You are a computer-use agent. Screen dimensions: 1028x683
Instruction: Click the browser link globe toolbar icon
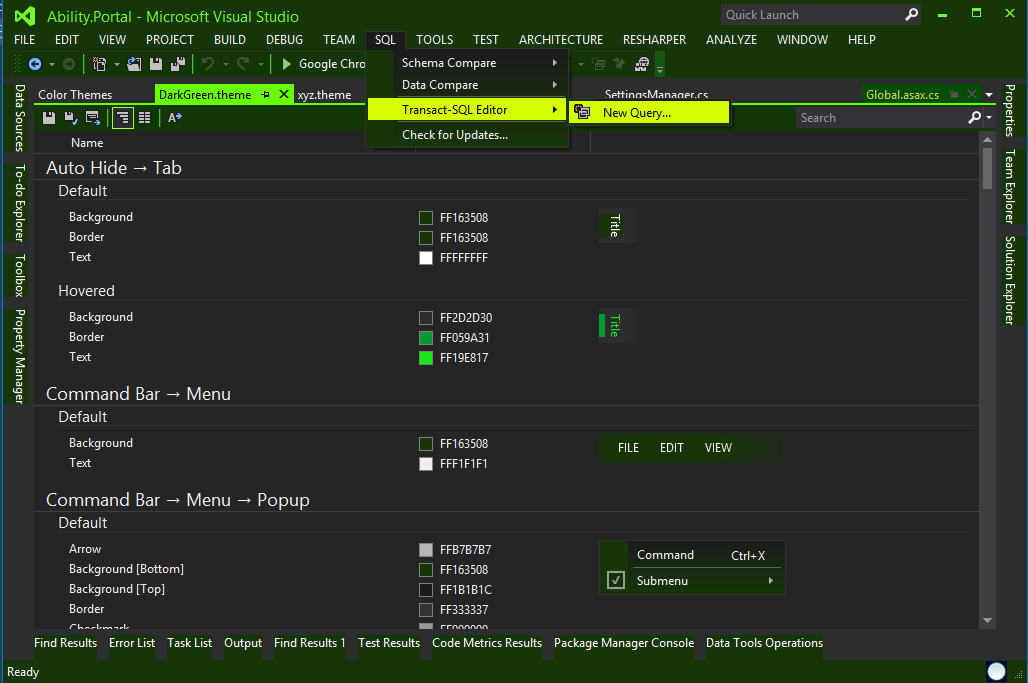[642, 64]
